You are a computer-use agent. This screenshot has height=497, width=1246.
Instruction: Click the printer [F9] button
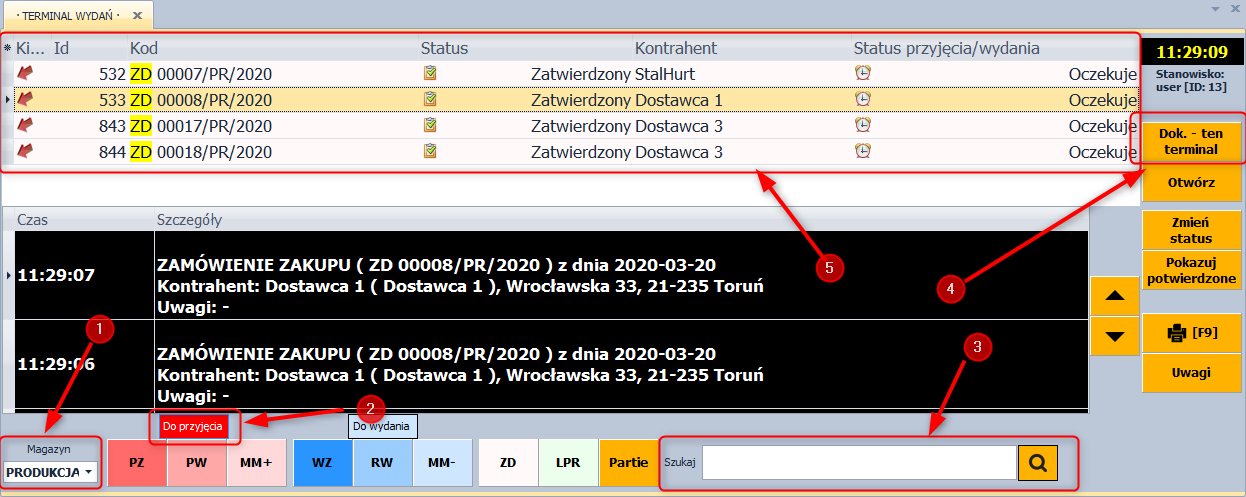click(1190, 333)
